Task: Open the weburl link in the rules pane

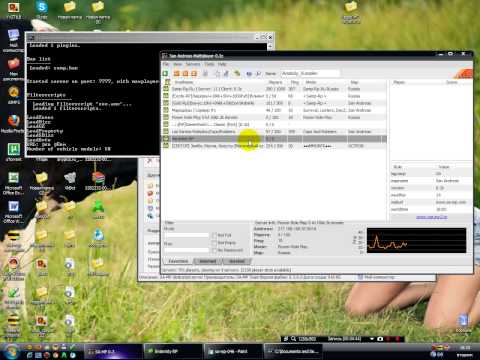Action: pyautogui.click(x=432, y=217)
